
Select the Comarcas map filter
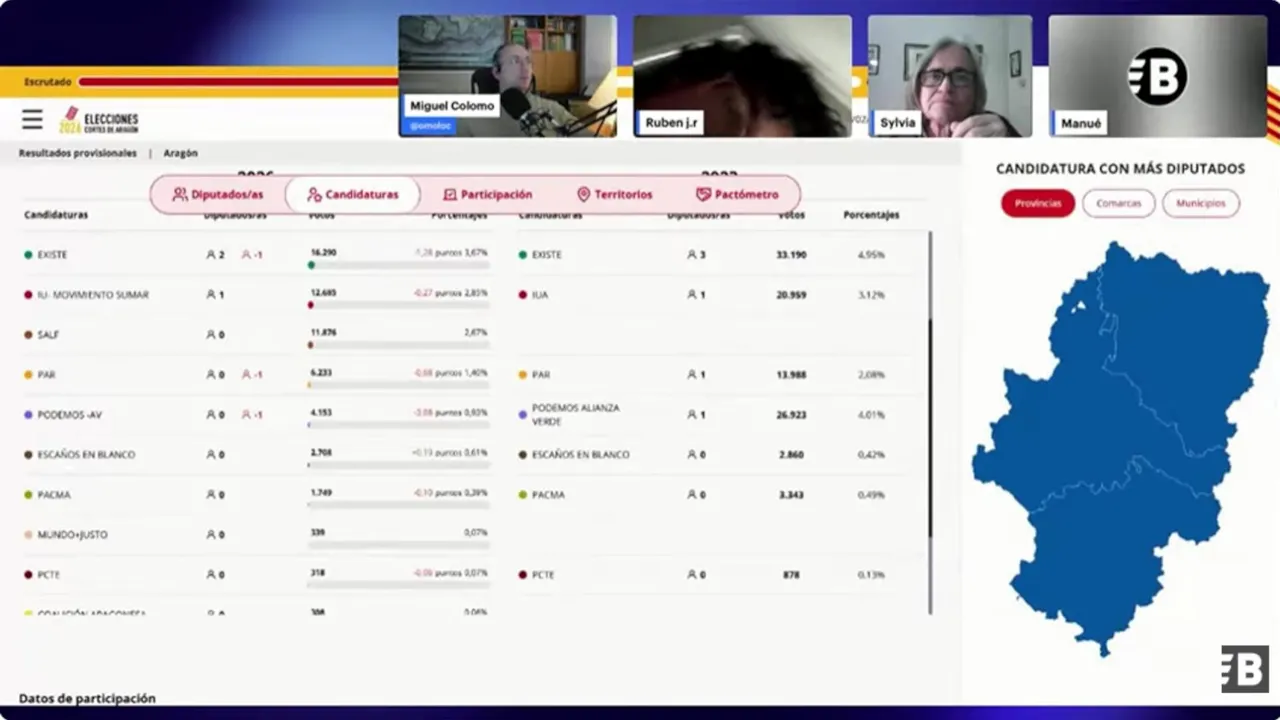tap(1118, 203)
